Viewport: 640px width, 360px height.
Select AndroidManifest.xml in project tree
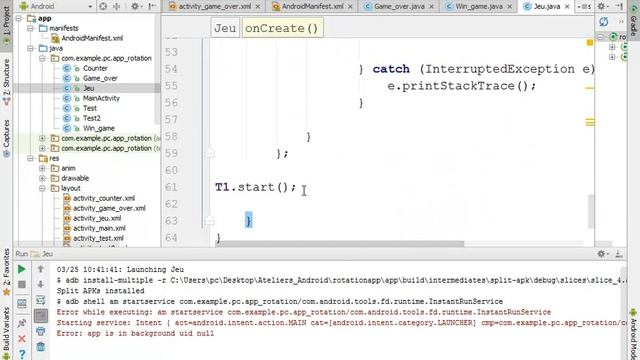pos(87,38)
